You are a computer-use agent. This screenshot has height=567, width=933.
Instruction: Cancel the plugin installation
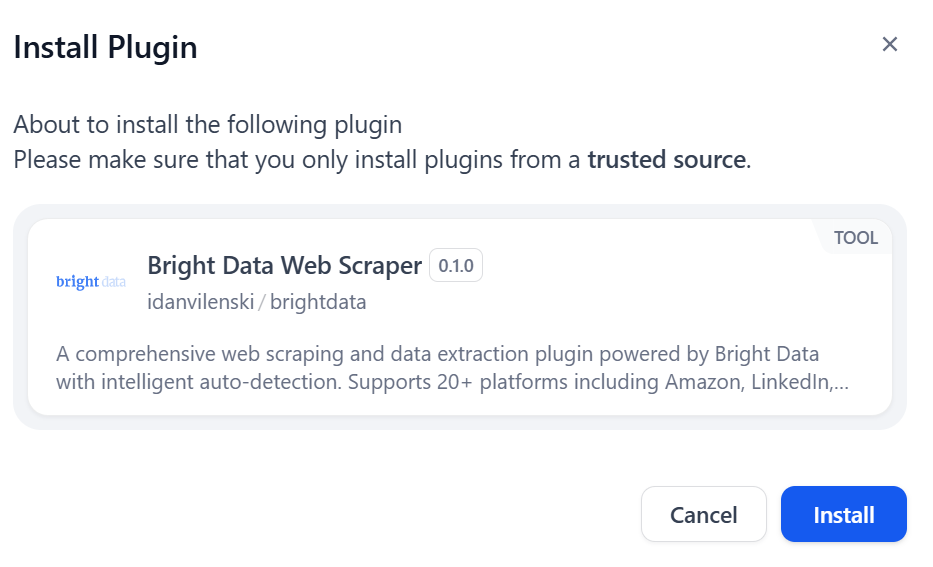703,514
